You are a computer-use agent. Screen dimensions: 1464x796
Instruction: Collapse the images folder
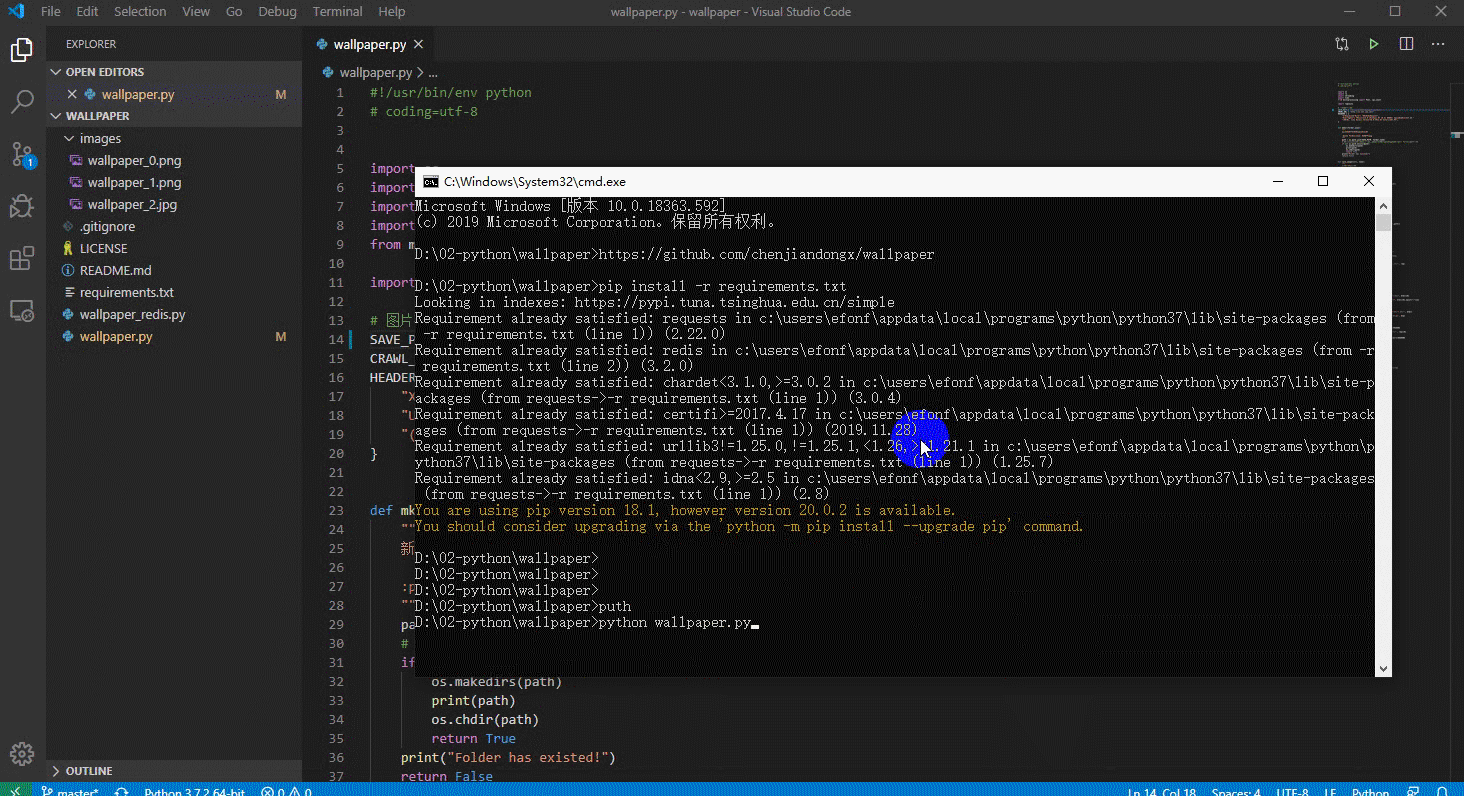click(x=174, y=138)
